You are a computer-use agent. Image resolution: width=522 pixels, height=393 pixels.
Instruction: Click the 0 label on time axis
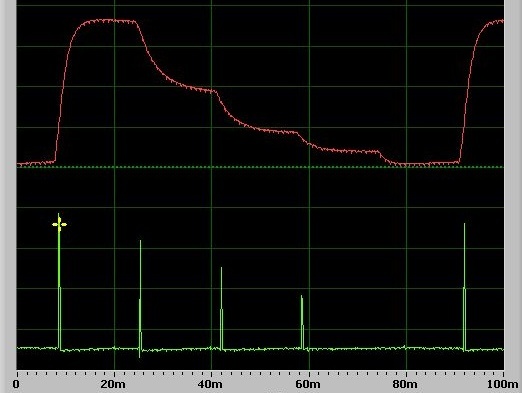point(16,384)
